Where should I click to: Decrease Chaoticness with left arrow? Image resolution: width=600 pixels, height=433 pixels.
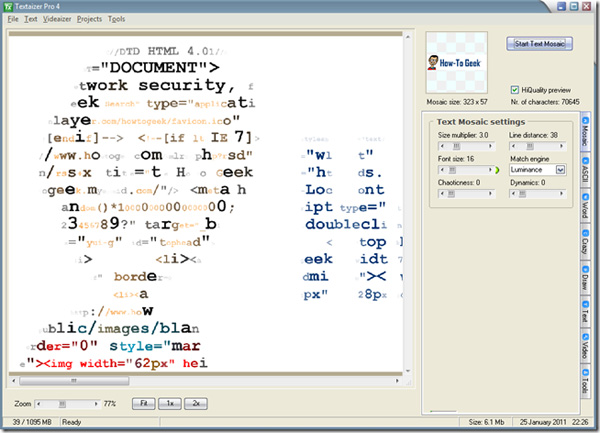pyautogui.click(x=443, y=194)
